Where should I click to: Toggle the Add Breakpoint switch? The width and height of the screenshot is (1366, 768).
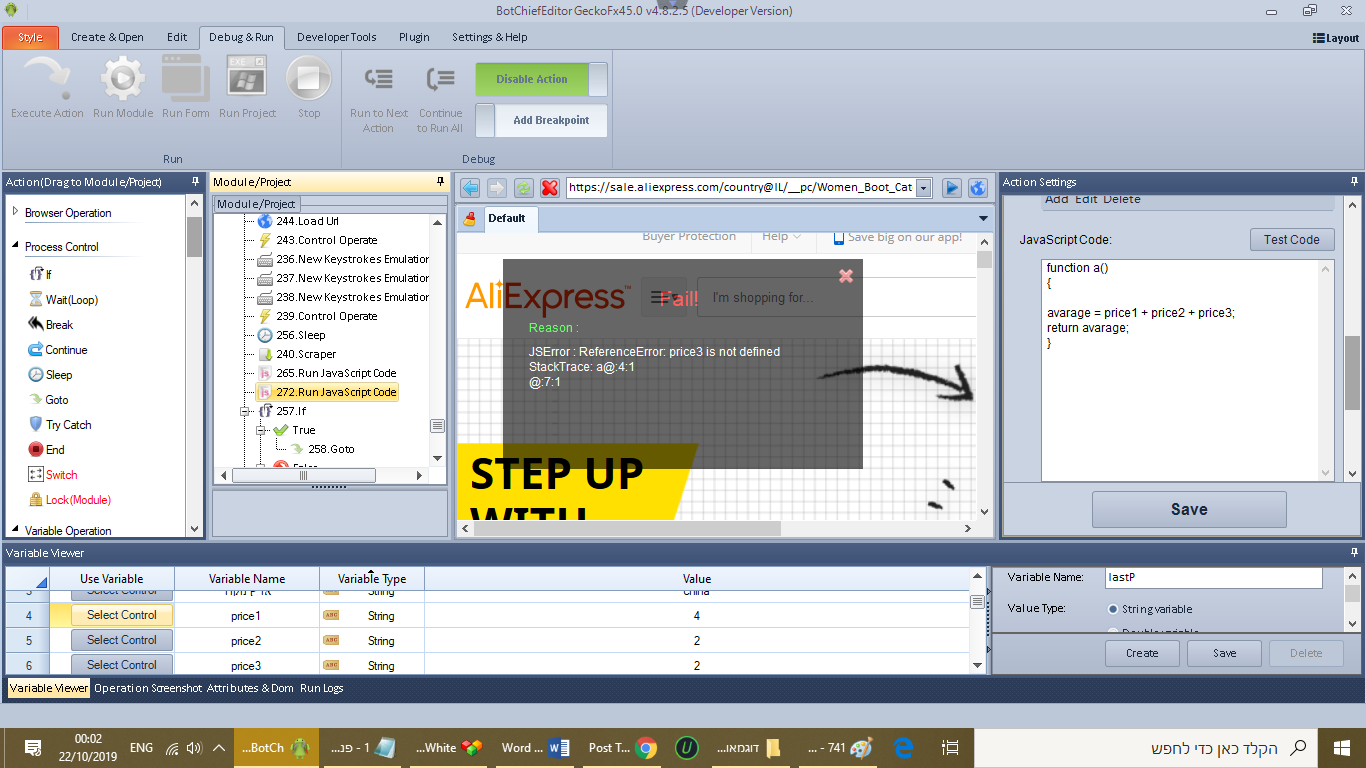[485, 121]
